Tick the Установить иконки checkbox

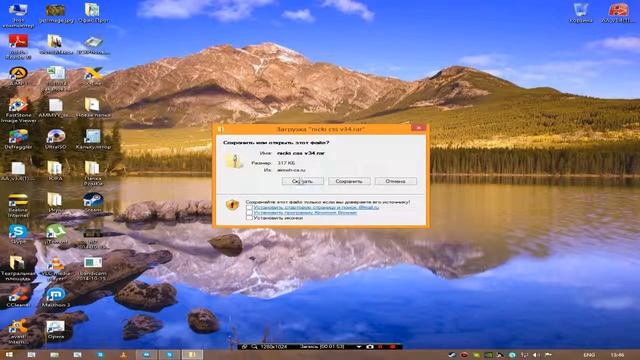click(x=249, y=218)
